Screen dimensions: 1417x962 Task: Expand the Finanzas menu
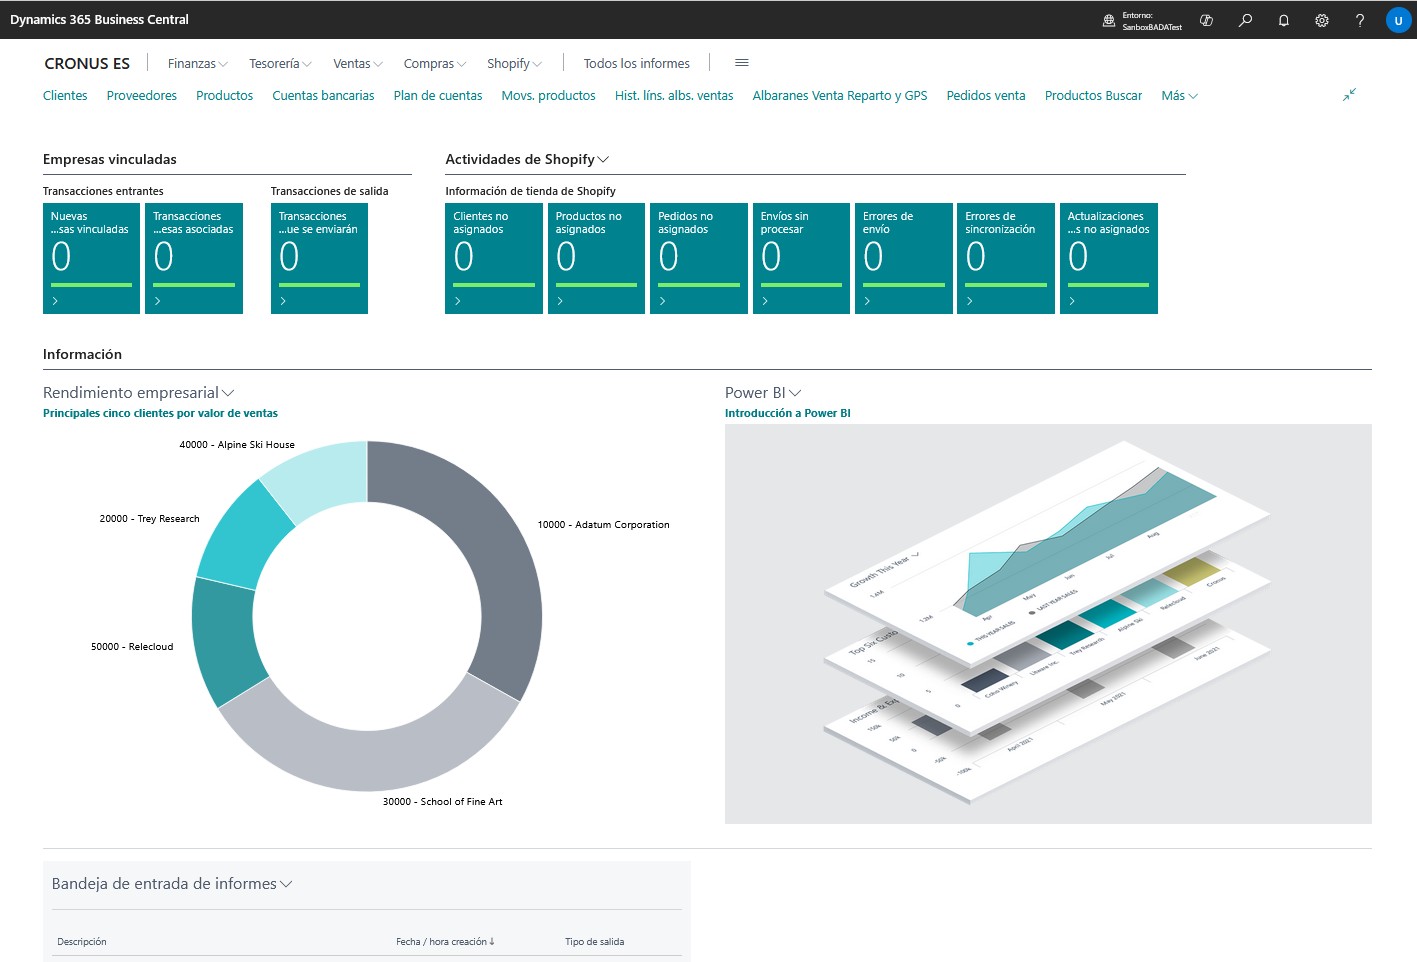(x=197, y=64)
